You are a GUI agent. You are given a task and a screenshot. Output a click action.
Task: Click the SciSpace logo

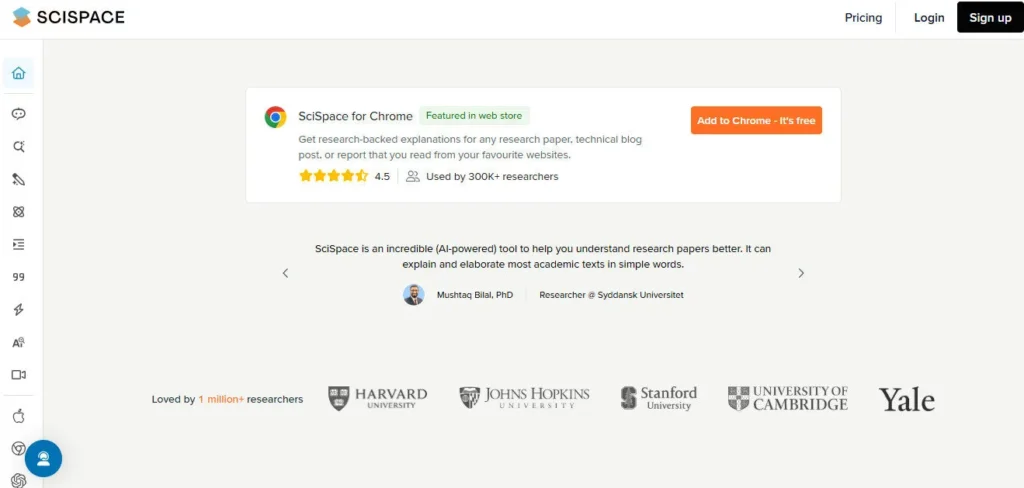coord(68,17)
